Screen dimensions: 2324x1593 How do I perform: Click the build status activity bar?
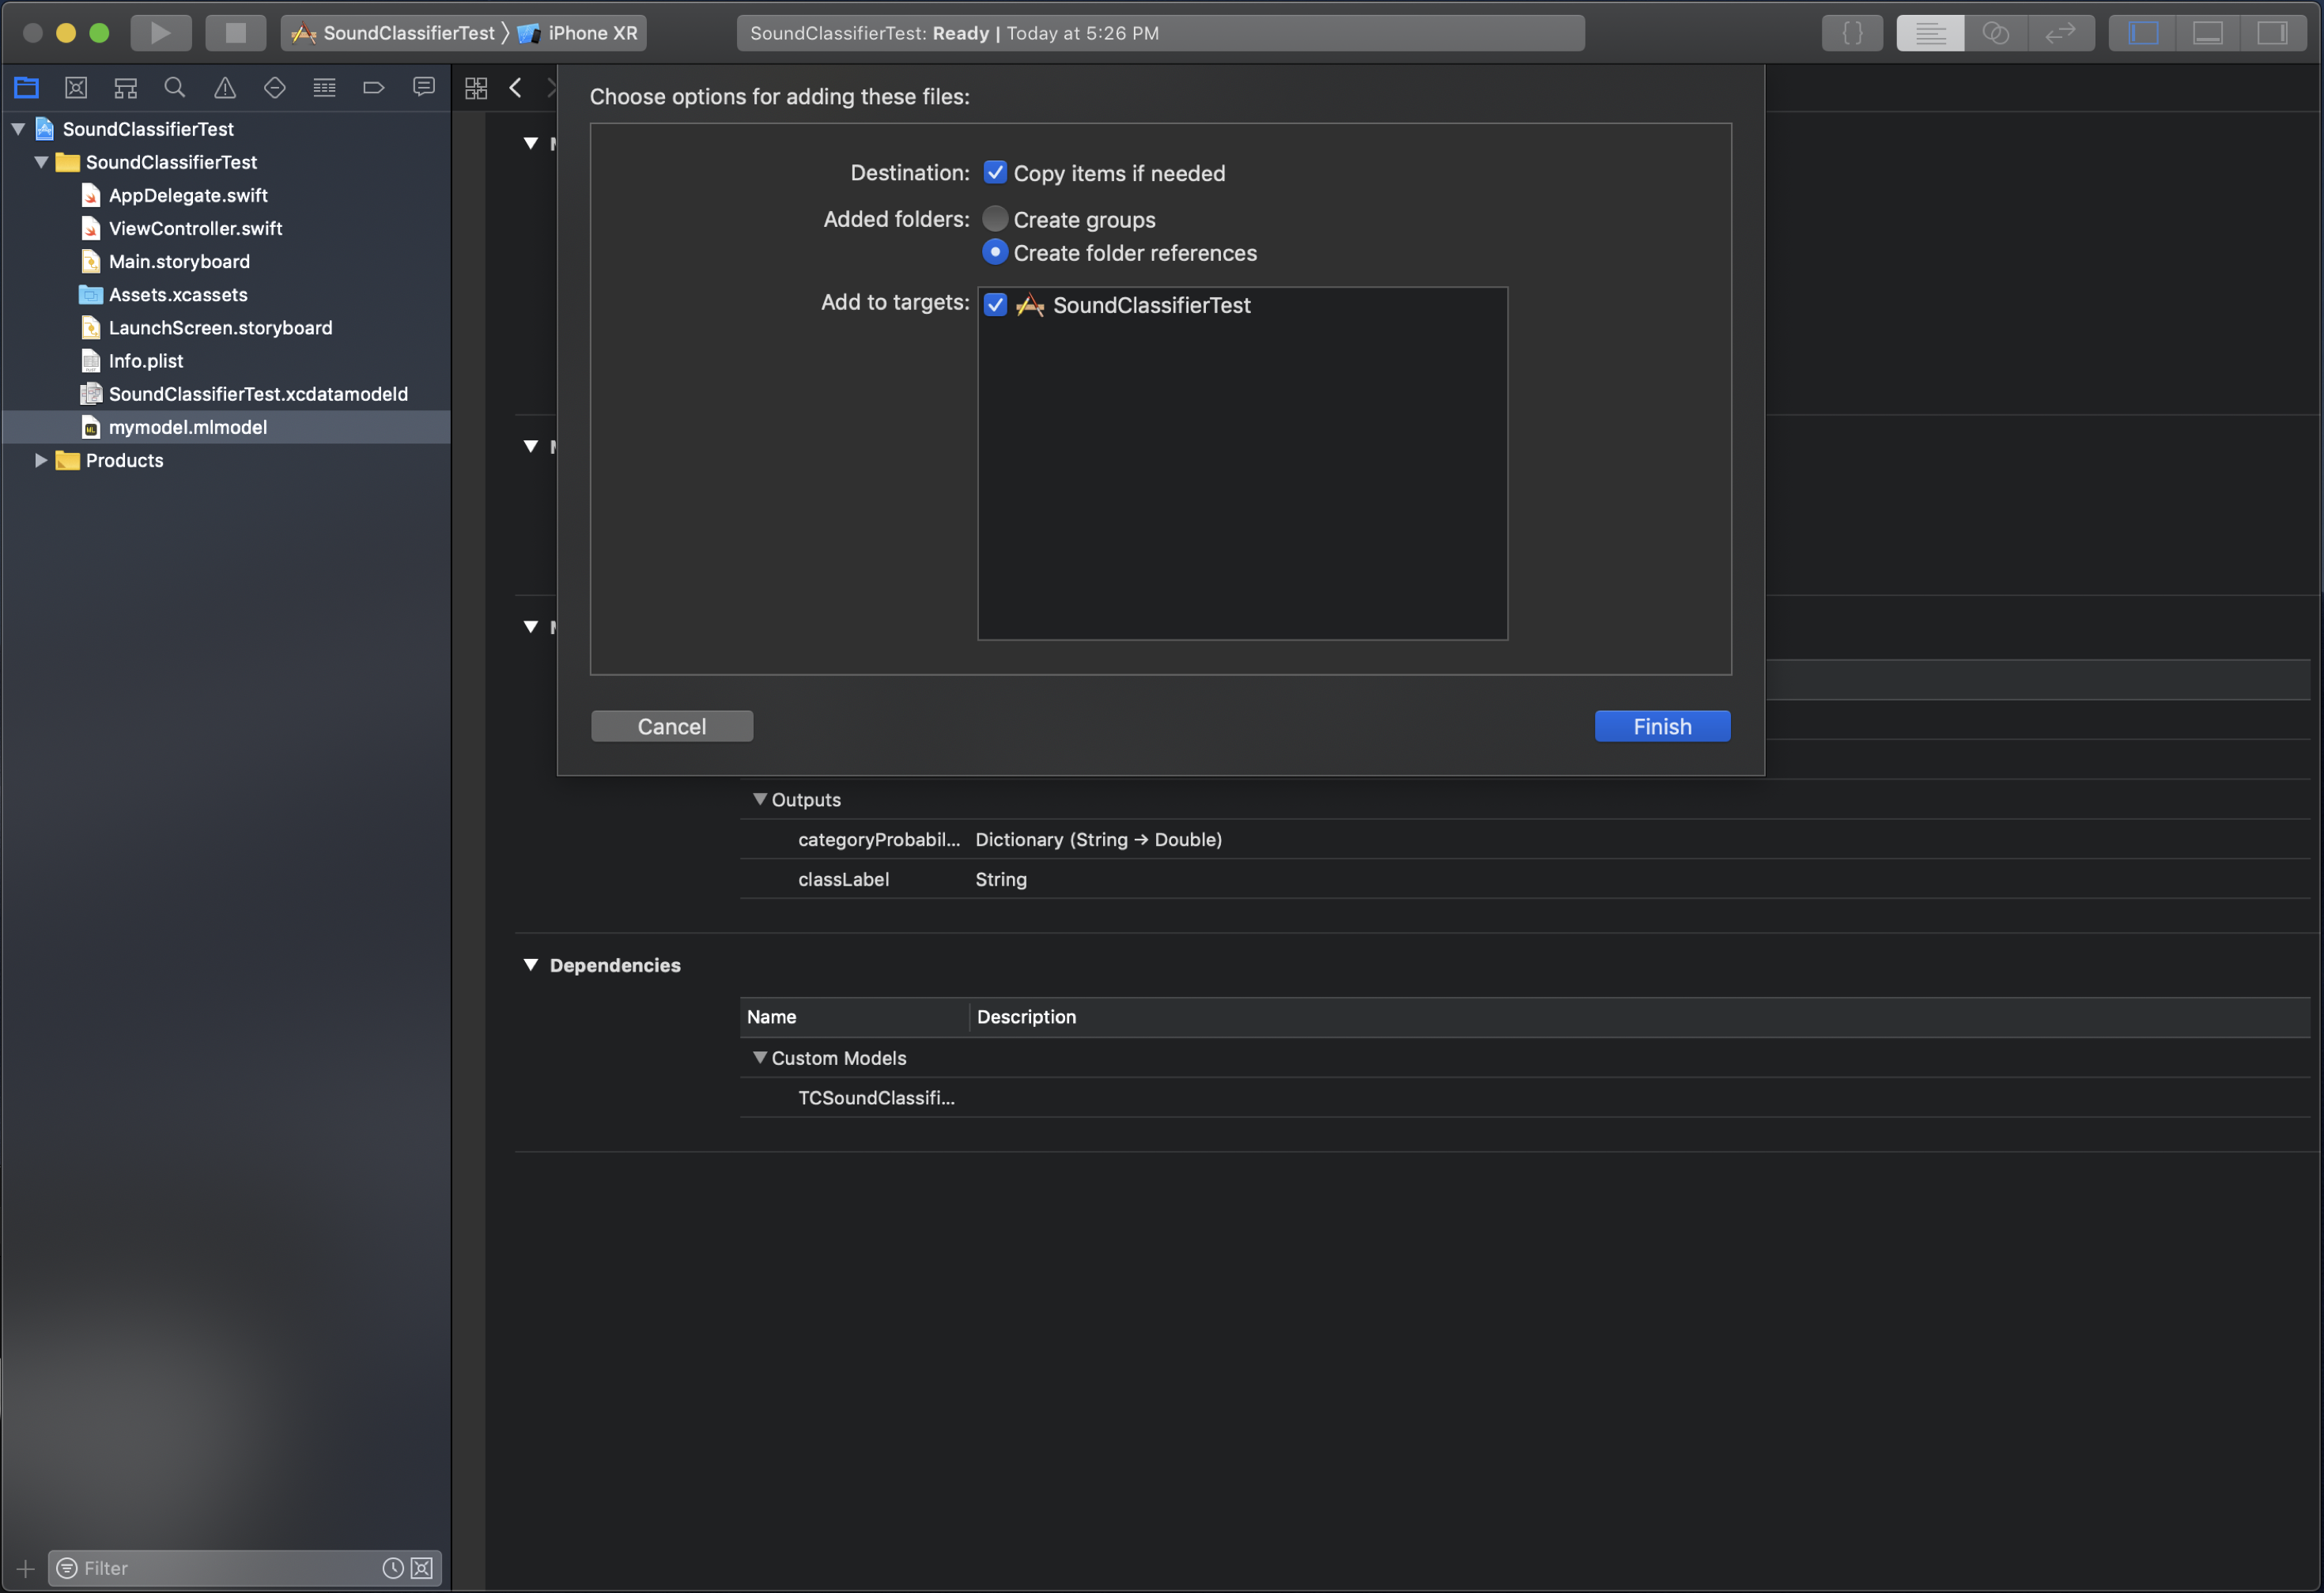[x=1160, y=33]
